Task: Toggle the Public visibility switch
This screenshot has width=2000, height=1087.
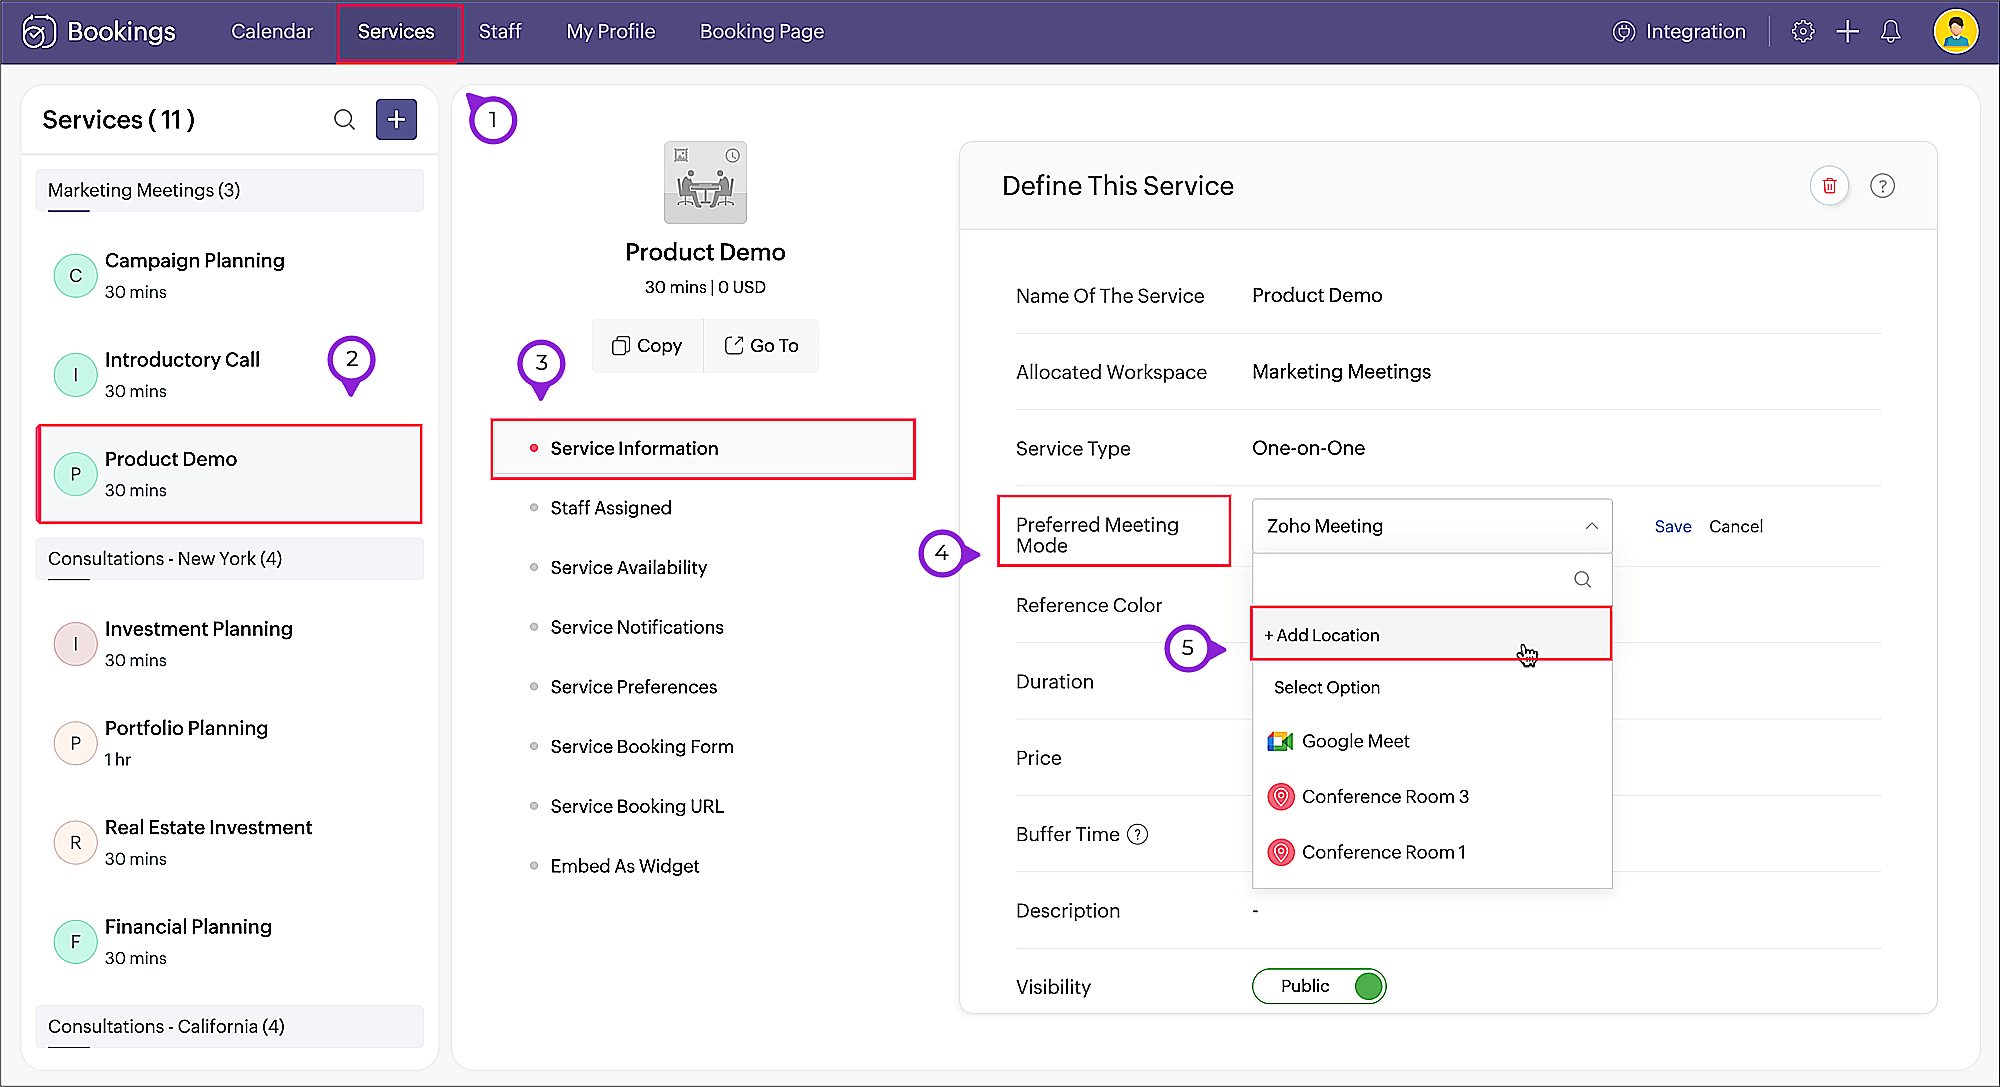Action: click(1319, 986)
